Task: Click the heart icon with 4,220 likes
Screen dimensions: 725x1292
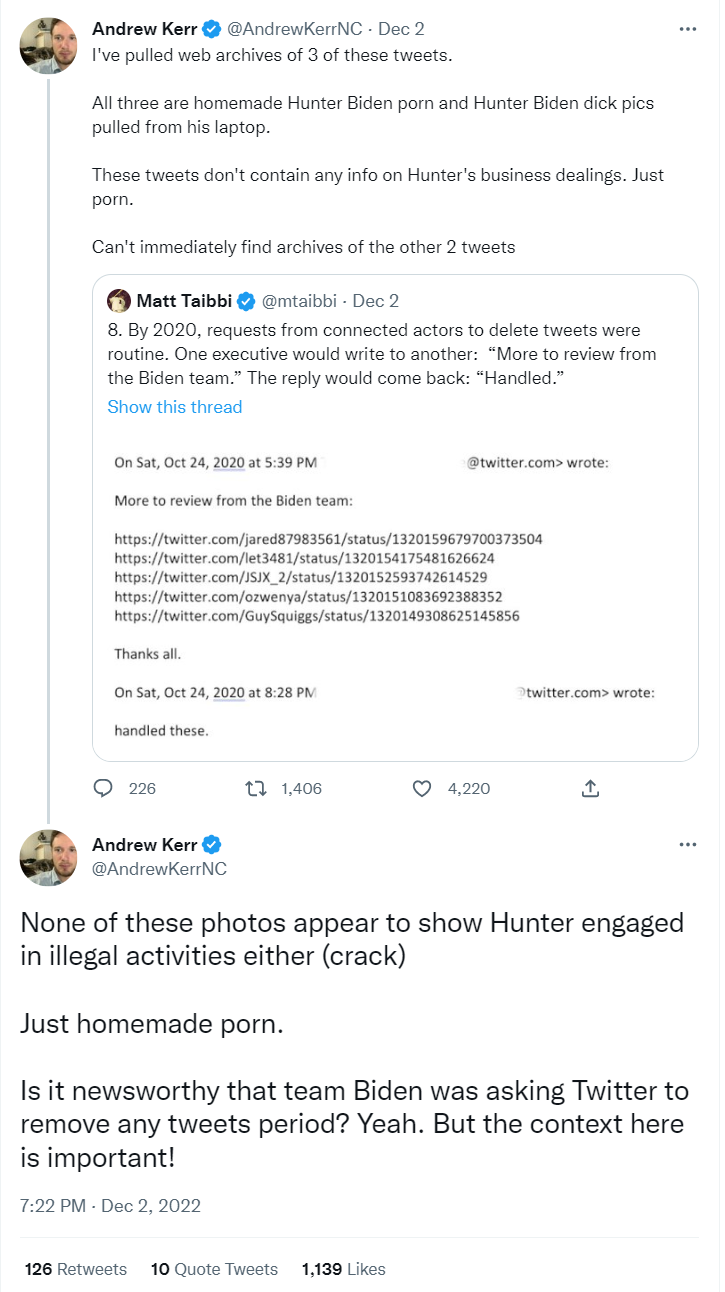Action: point(422,788)
